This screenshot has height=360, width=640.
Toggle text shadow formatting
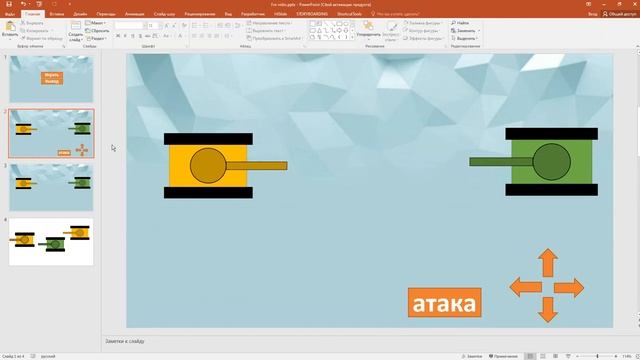point(140,36)
